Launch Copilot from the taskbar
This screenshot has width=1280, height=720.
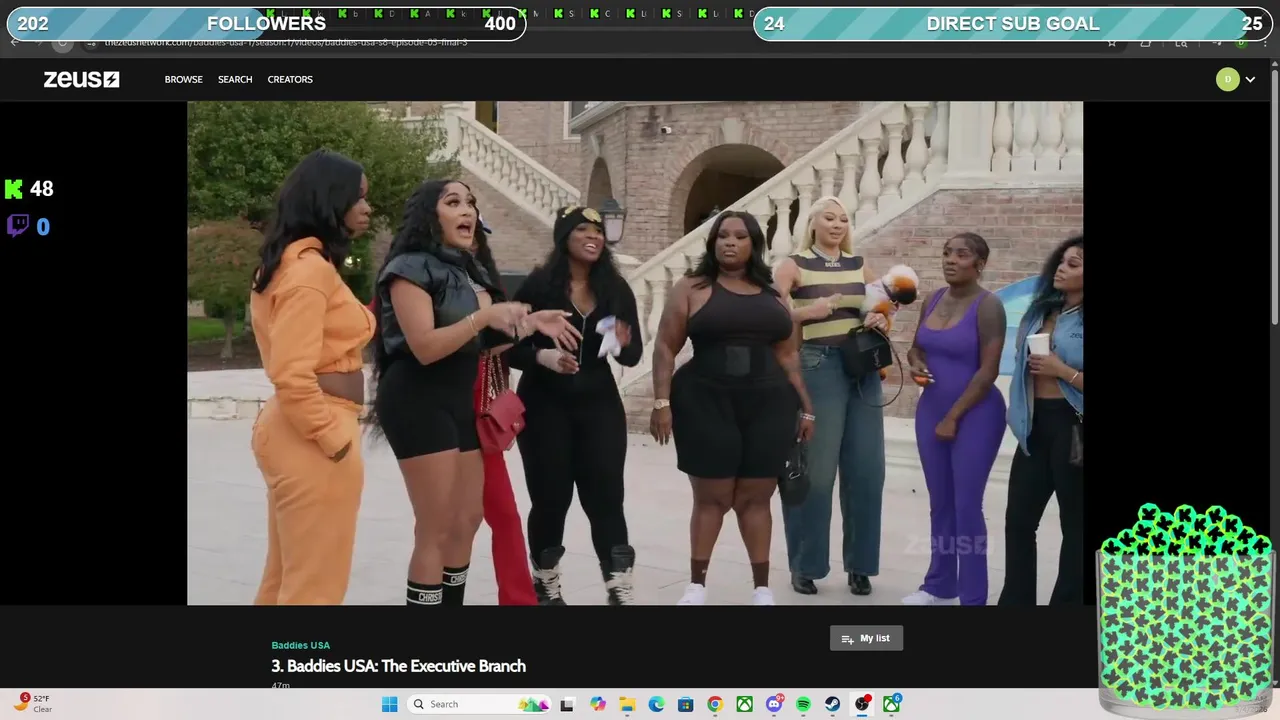coord(598,704)
